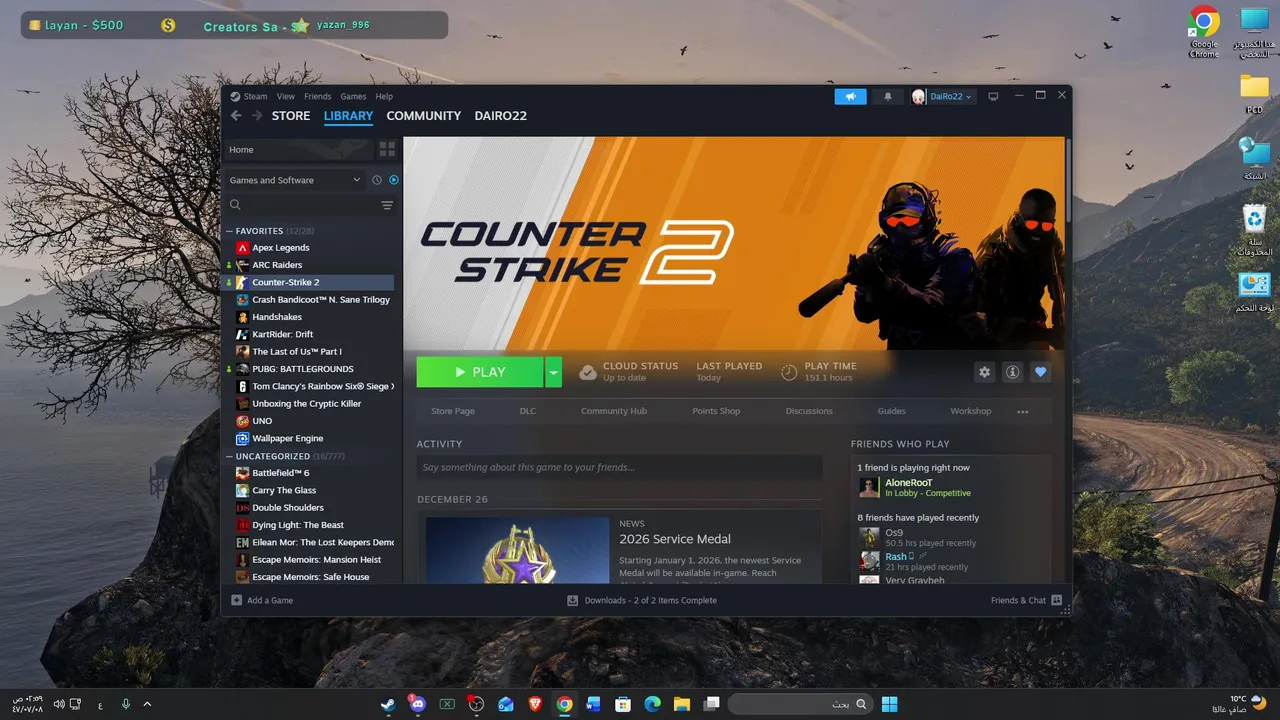
Task: Toggle sort by recent activity clock icon
Action: (377, 180)
